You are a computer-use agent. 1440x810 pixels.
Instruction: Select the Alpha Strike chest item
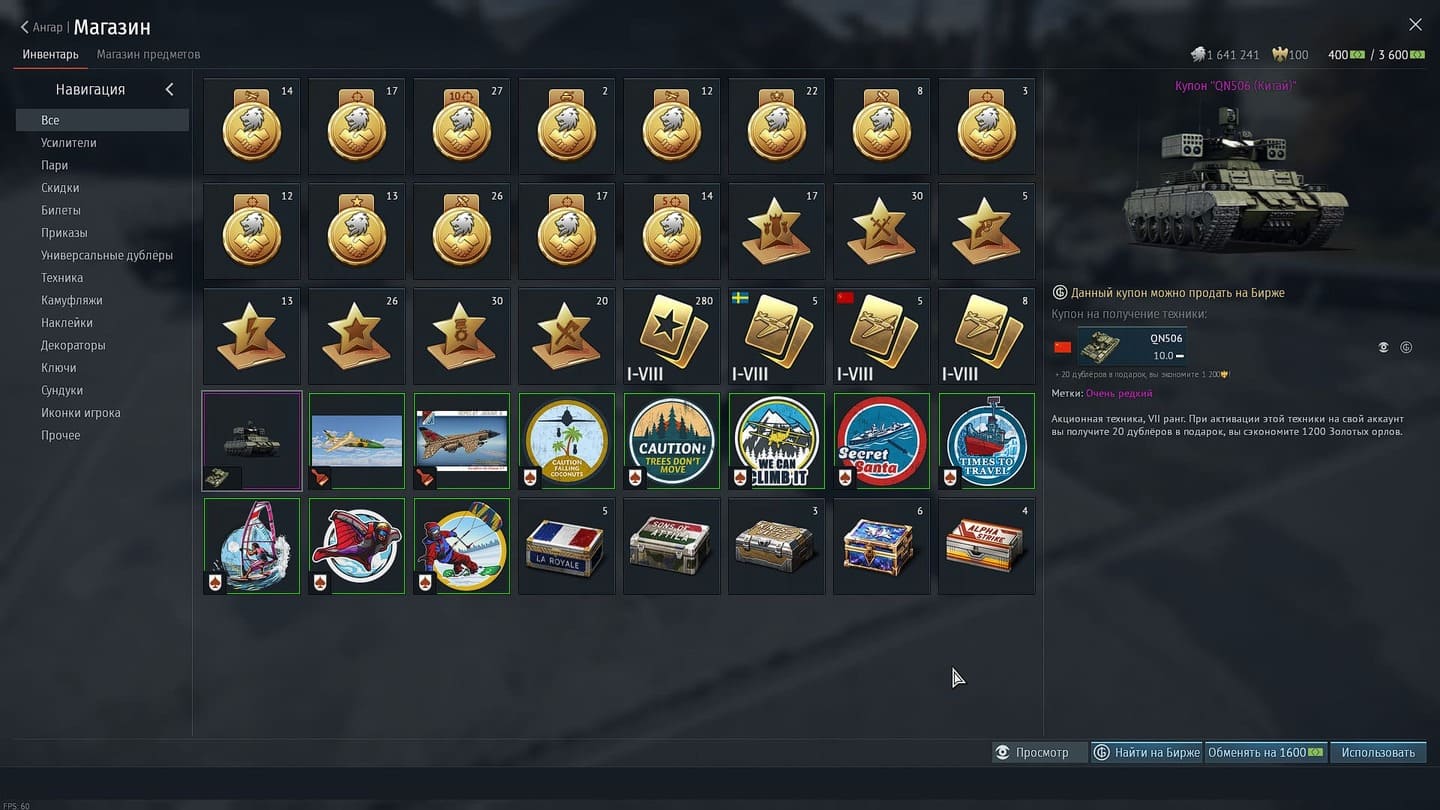click(986, 546)
